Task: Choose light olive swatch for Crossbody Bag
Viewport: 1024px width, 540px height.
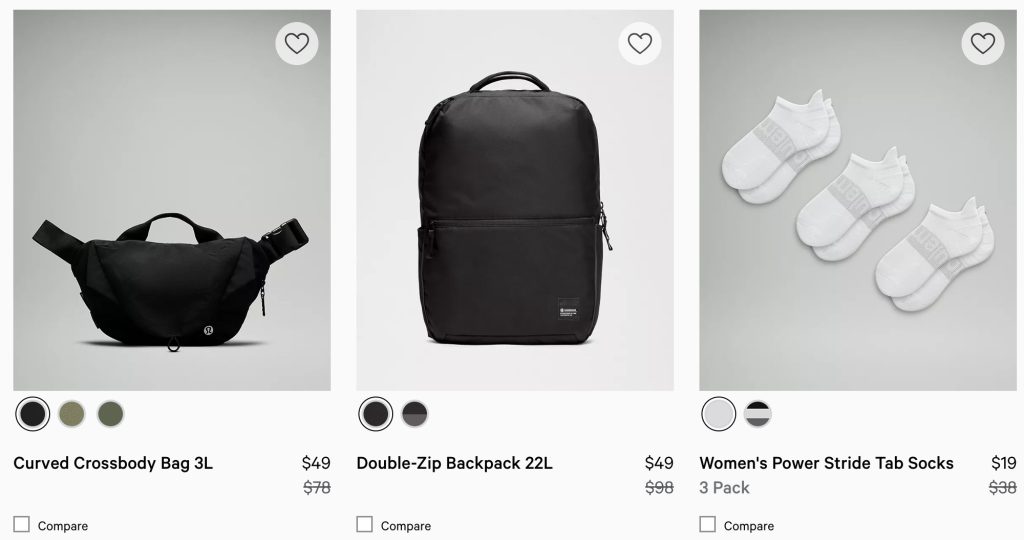Action: coord(72,413)
